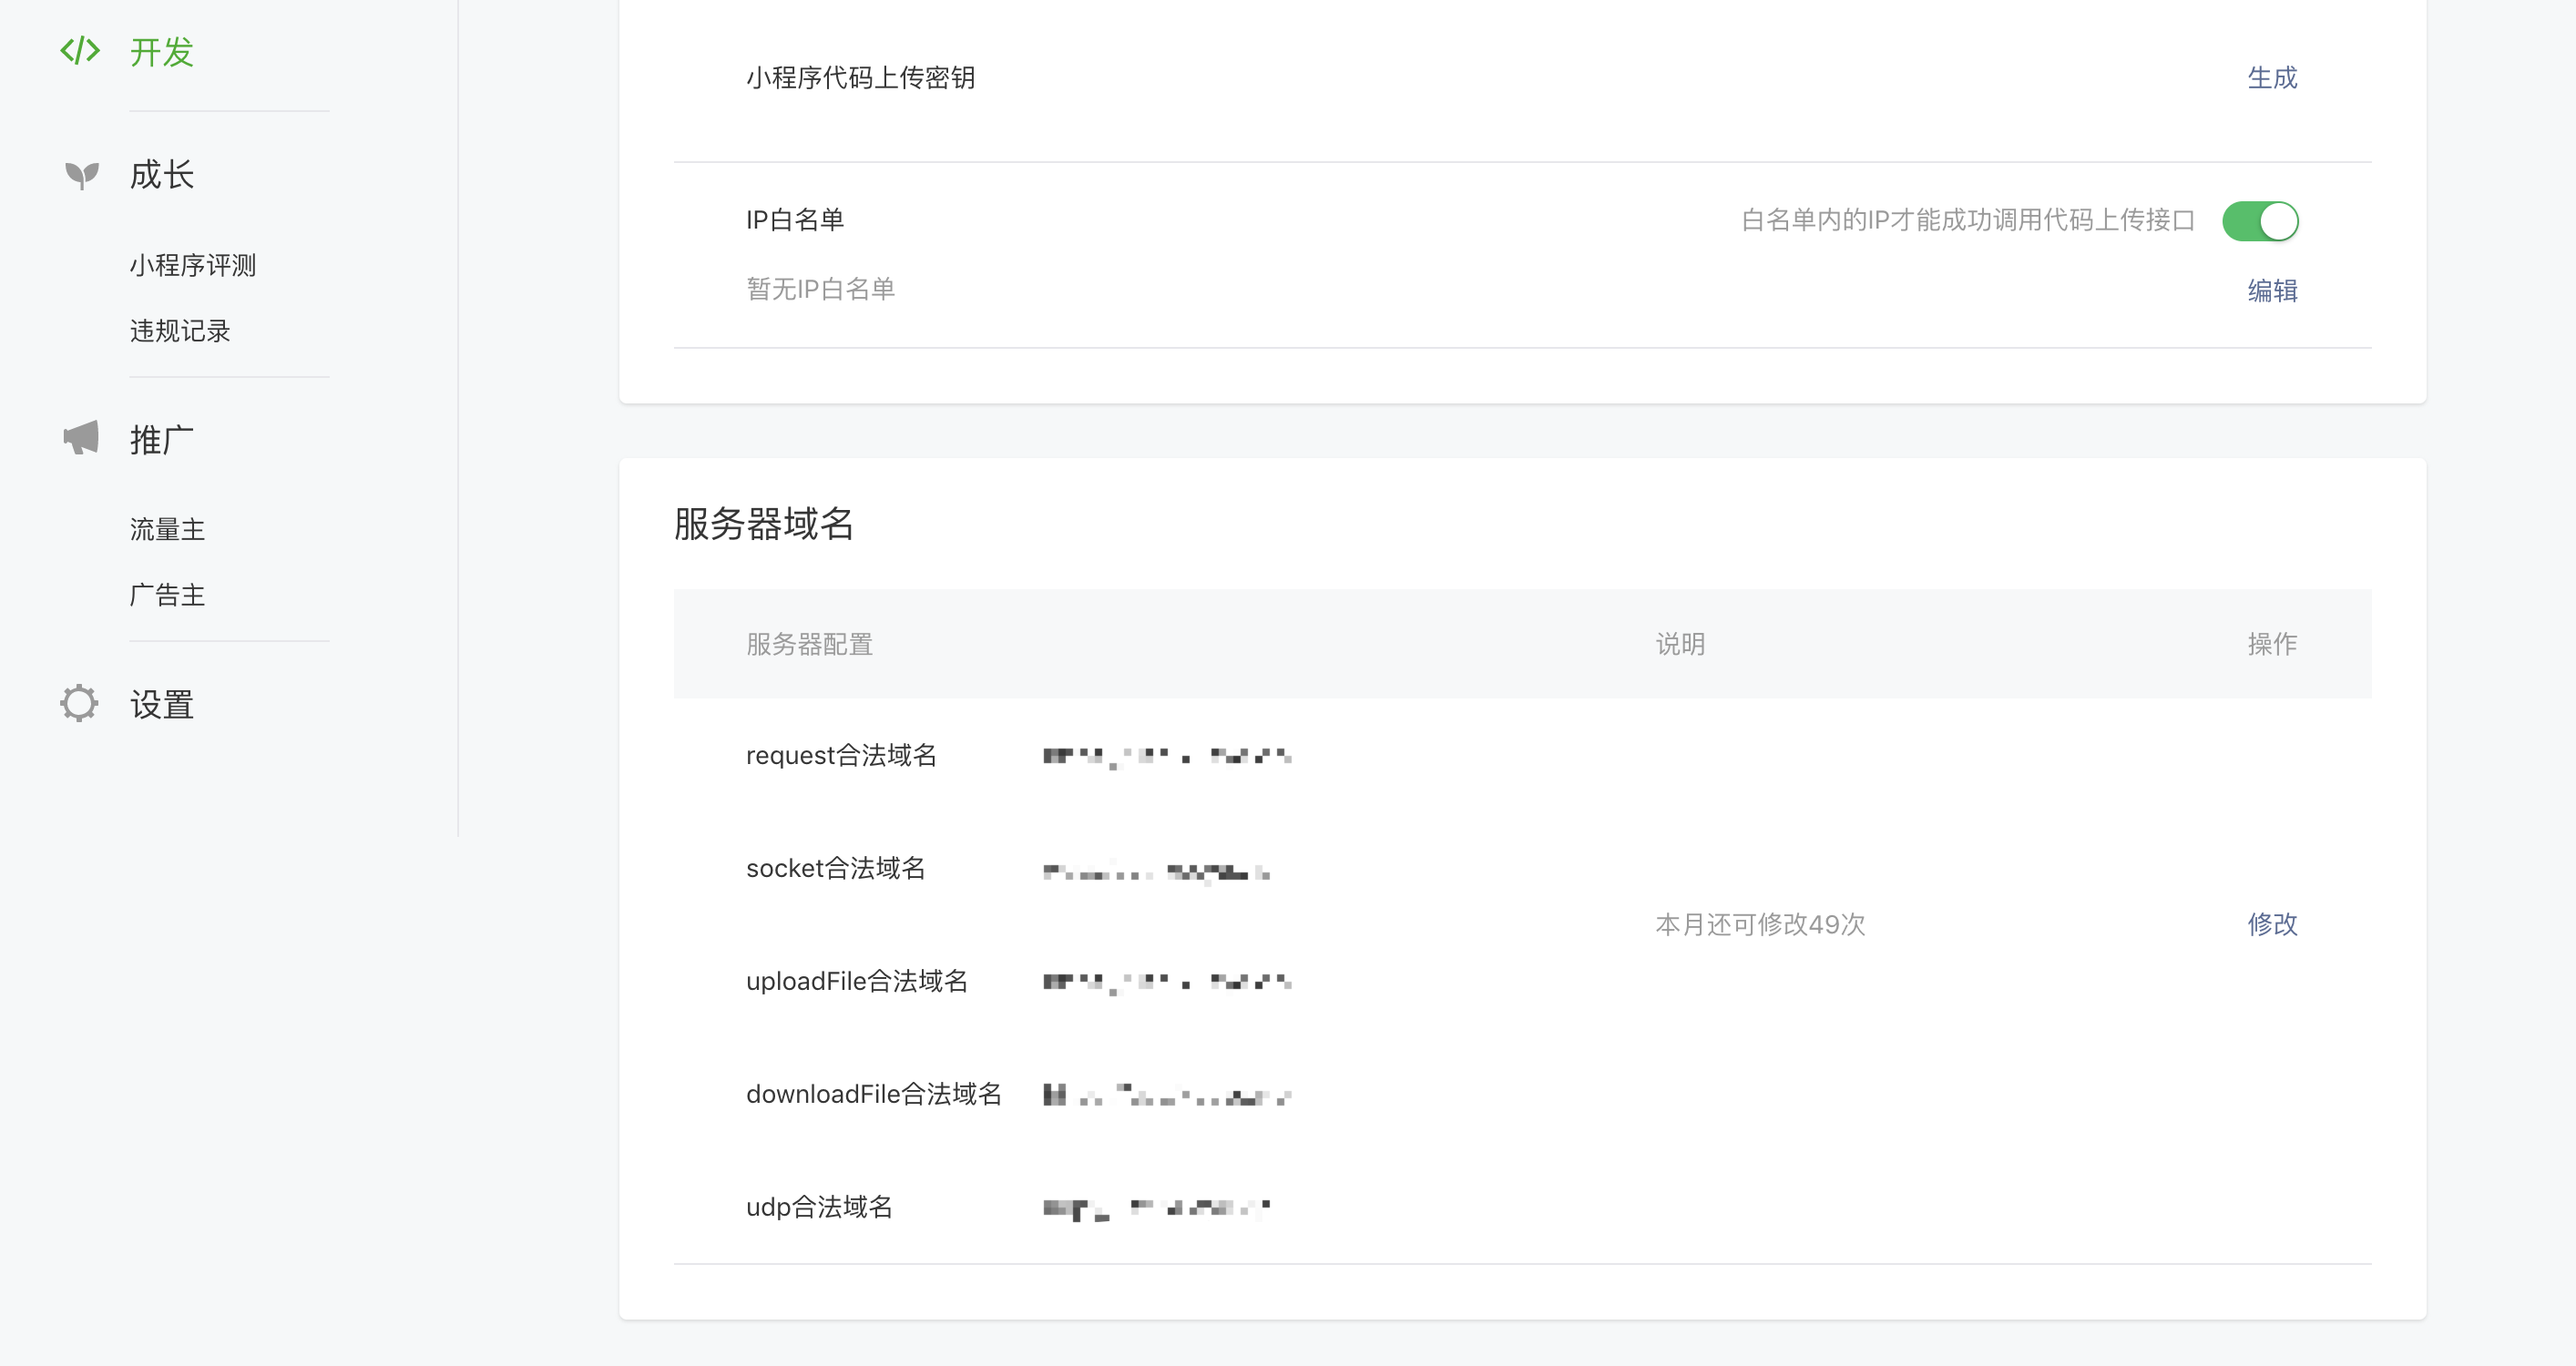The width and height of the screenshot is (2576, 1366).
Task: Open the 成长 menu section
Action: pyautogui.click(x=162, y=175)
